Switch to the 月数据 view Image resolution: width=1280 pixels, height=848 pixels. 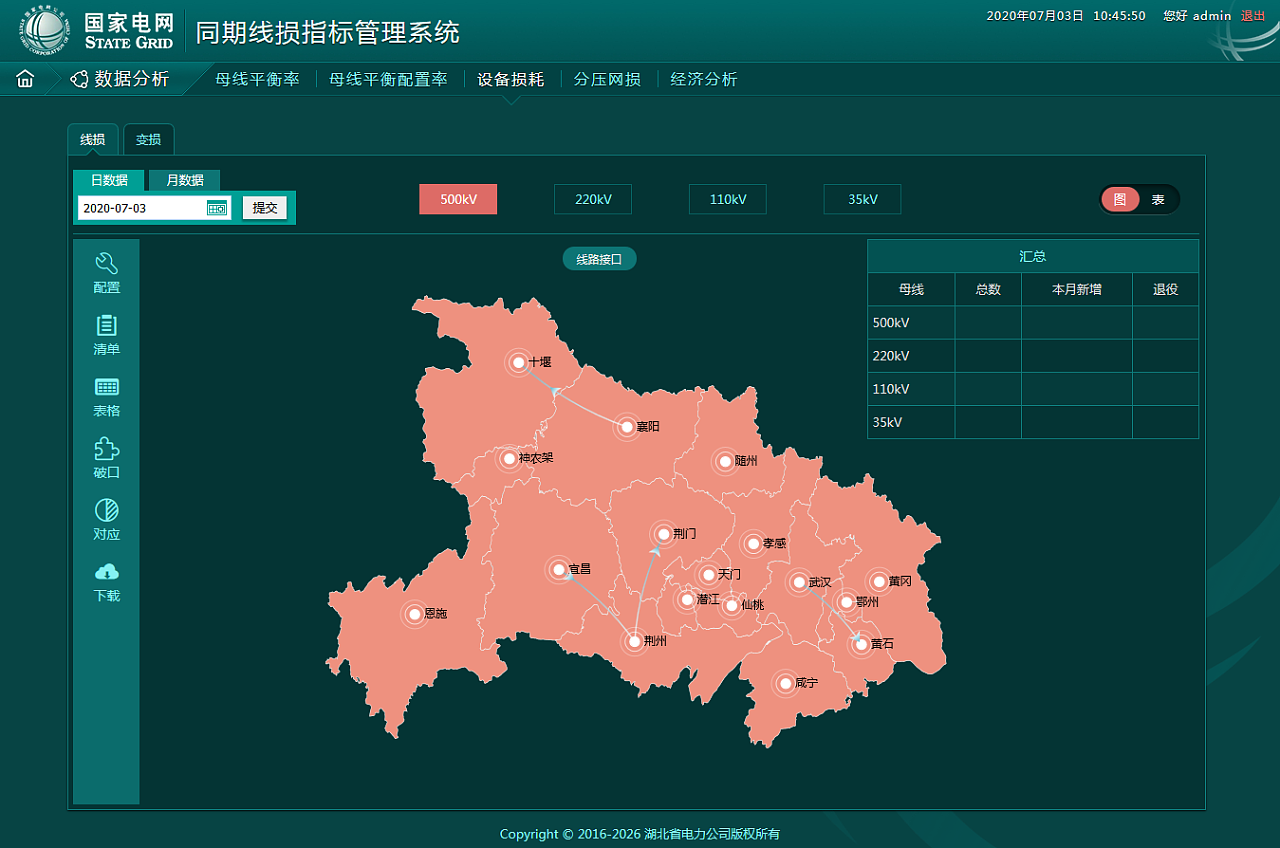pyautogui.click(x=185, y=180)
